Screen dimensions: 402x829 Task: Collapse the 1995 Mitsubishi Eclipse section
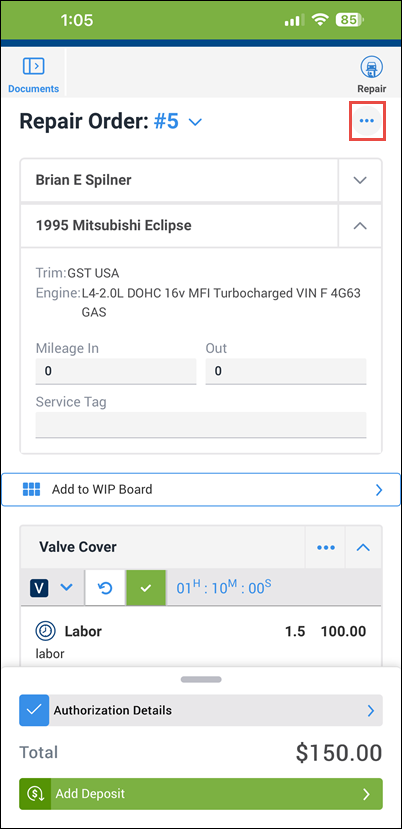tap(360, 226)
